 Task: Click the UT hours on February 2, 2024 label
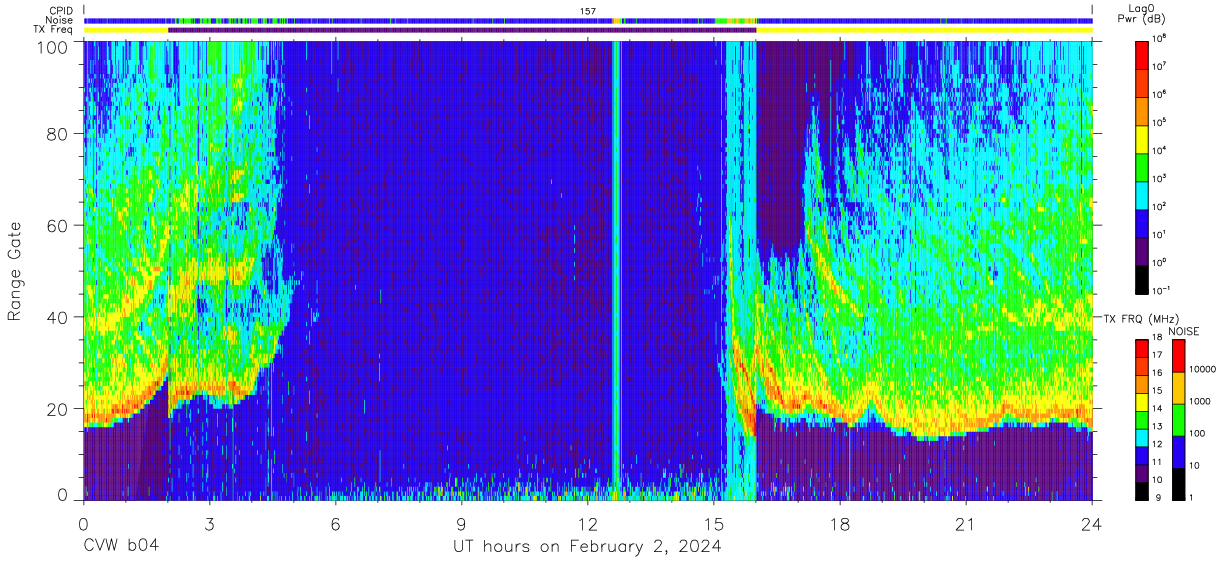(x=587, y=546)
